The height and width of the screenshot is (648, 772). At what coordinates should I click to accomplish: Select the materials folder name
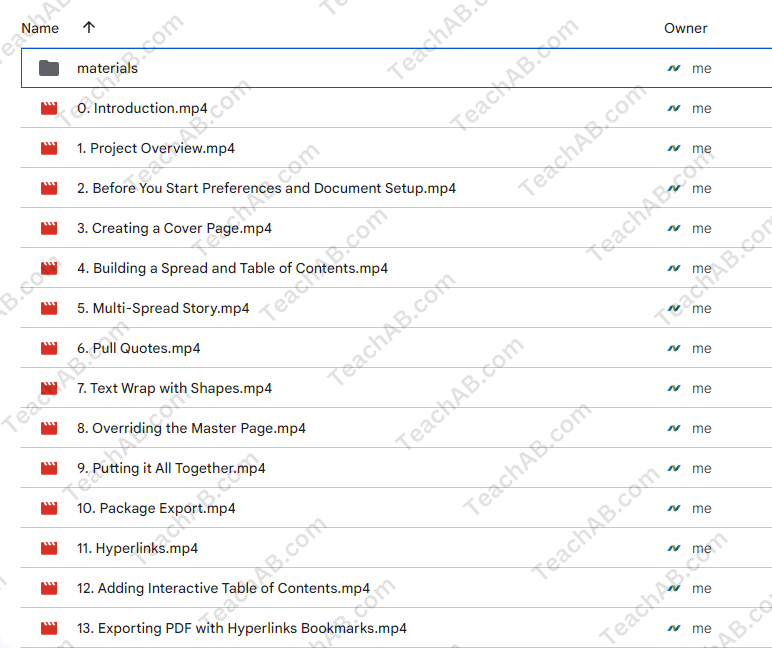pyautogui.click(x=107, y=68)
